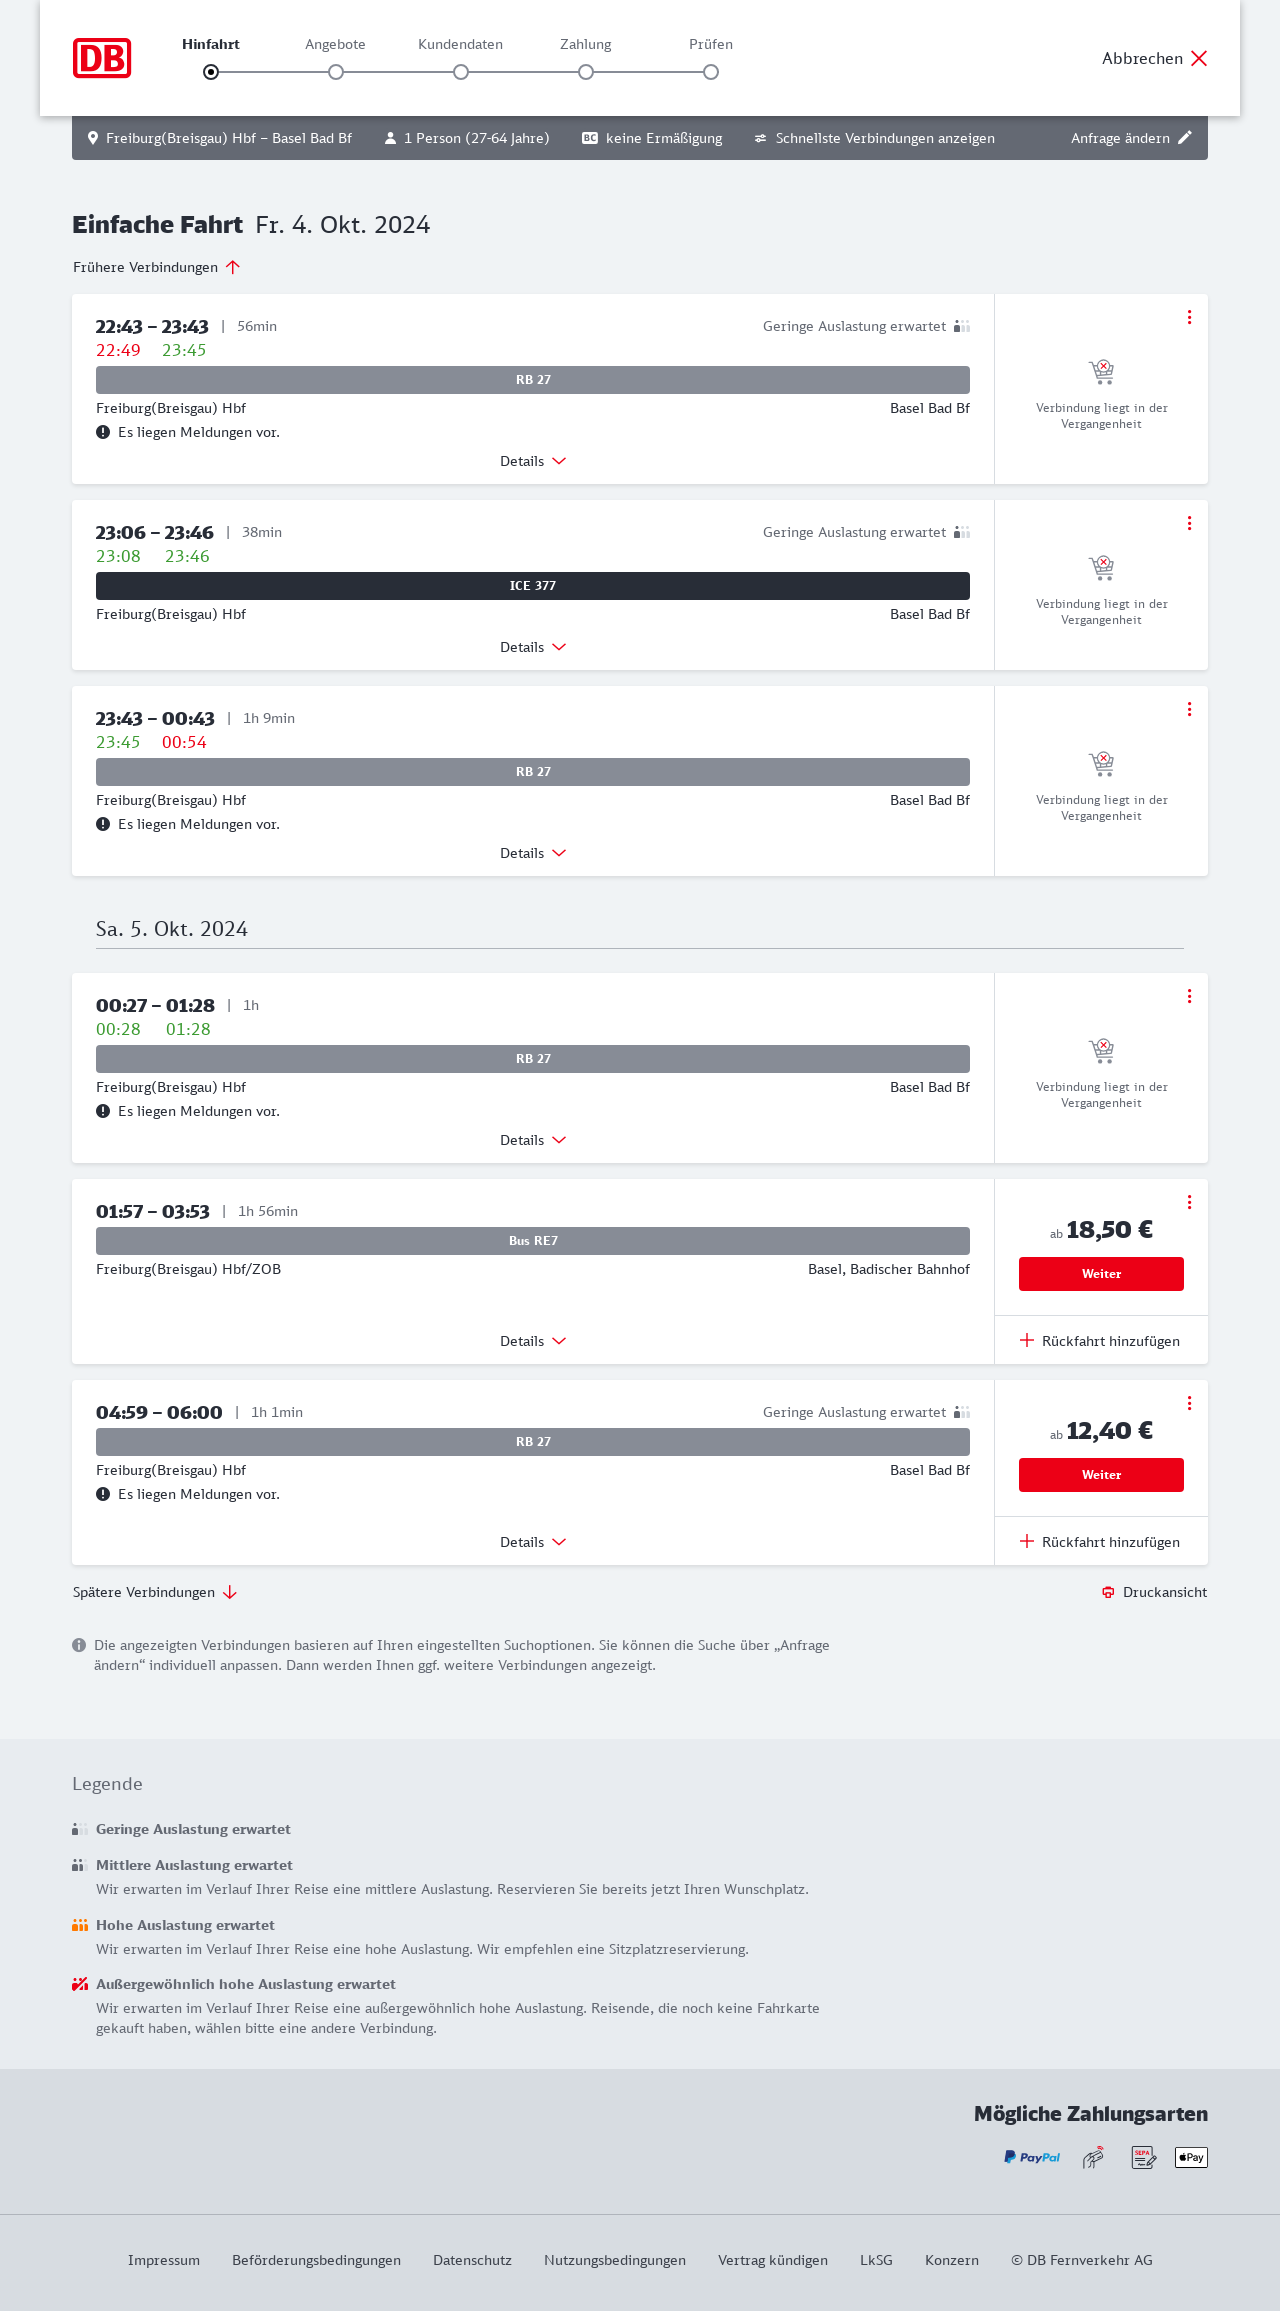Open three-dot menu for 04:59 RB 27 connection

tap(1189, 1403)
